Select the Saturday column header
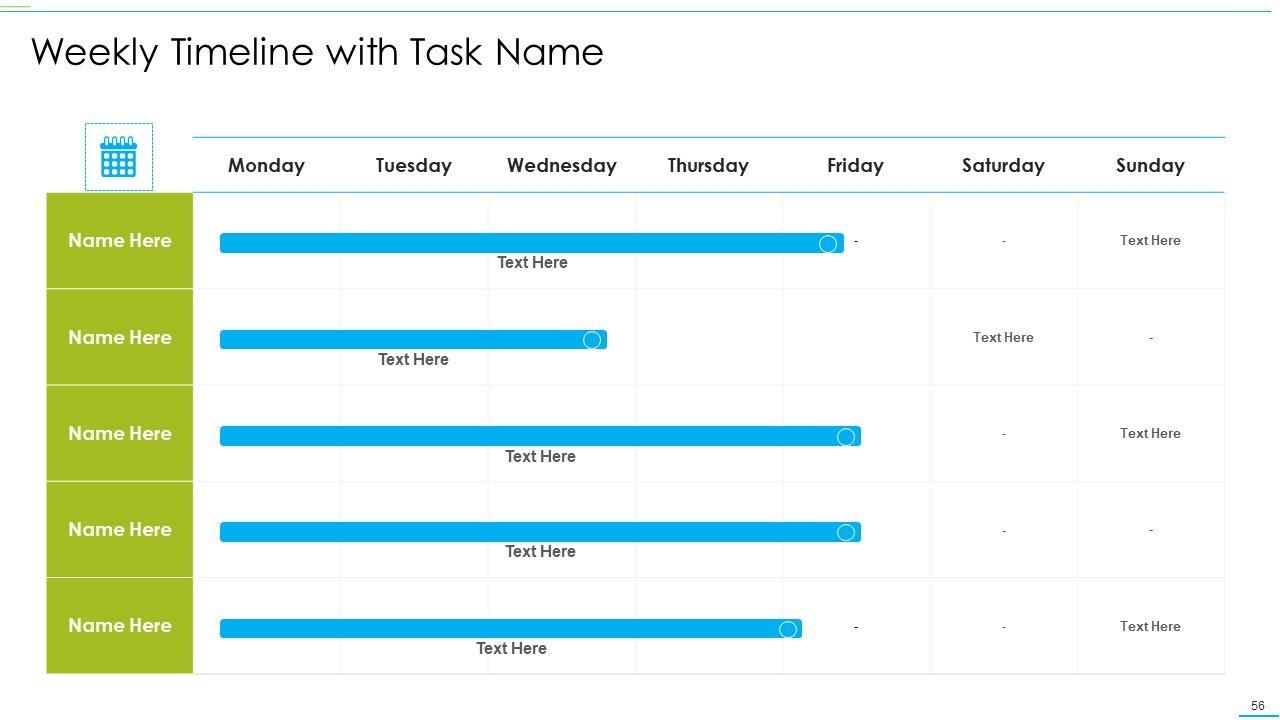 (x=1003, y=165)
